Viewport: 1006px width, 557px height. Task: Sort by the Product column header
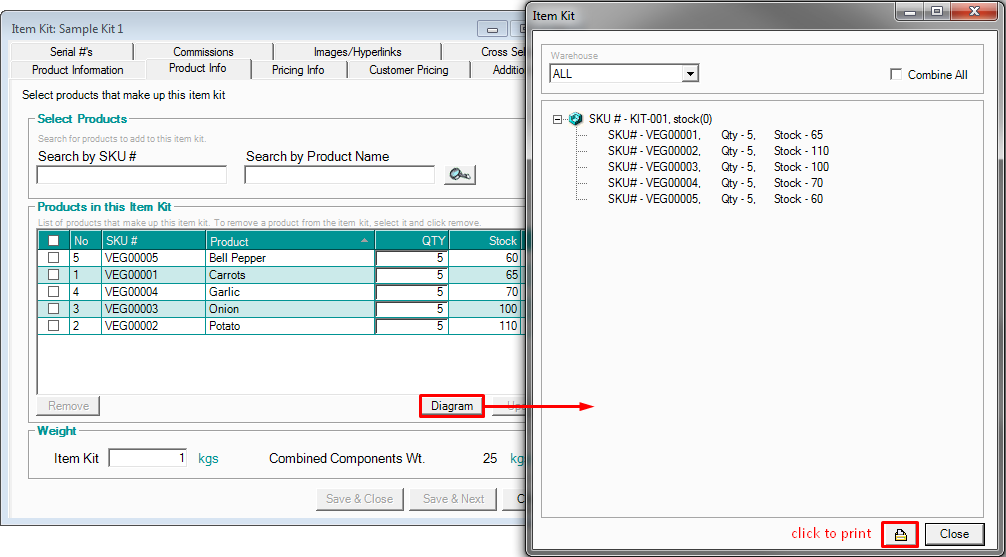pos(290,241)
